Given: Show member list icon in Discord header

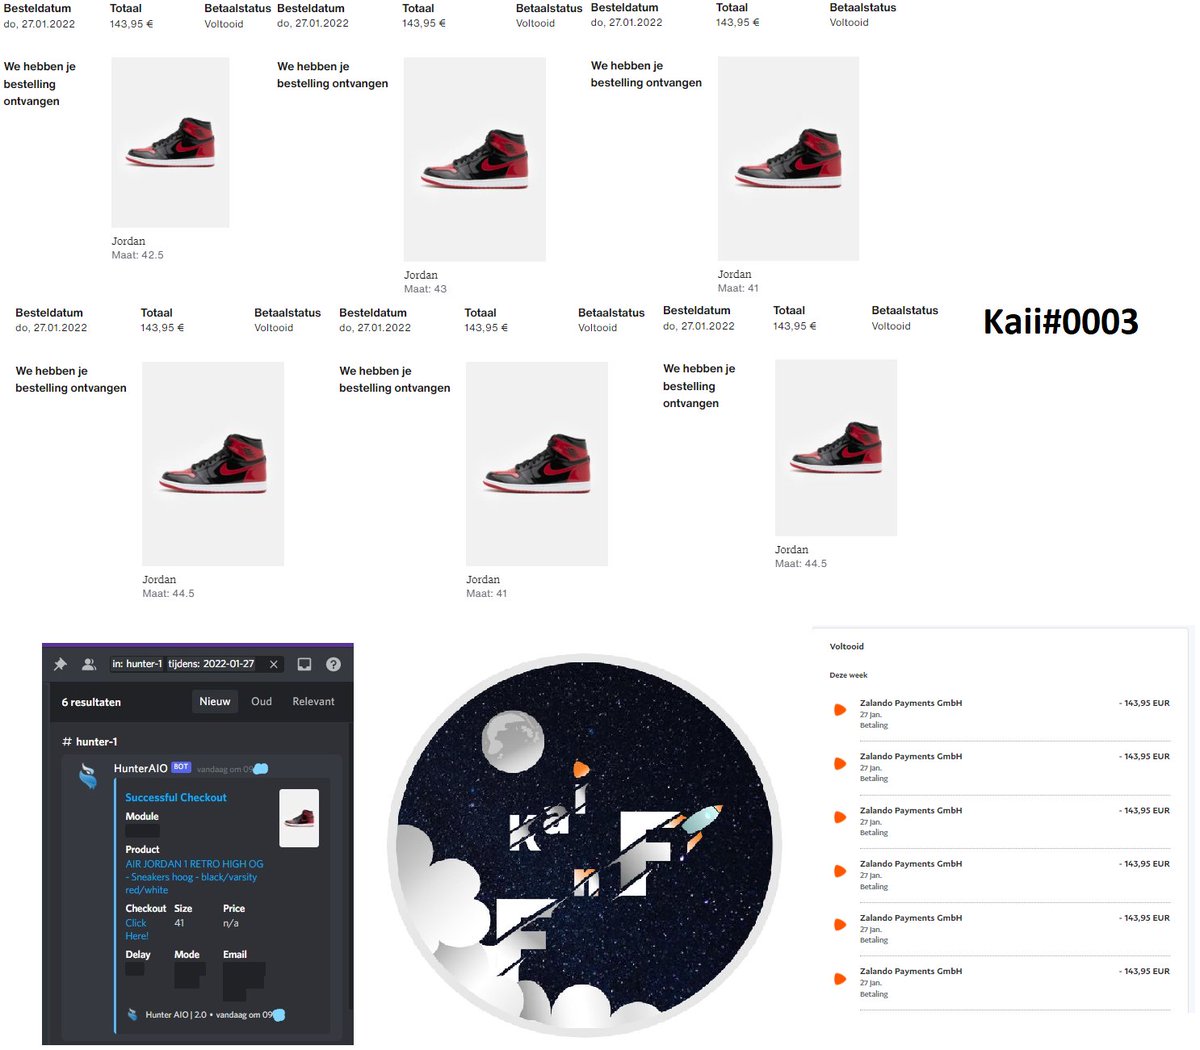Looking at the screenshot, I should [89, 664].
